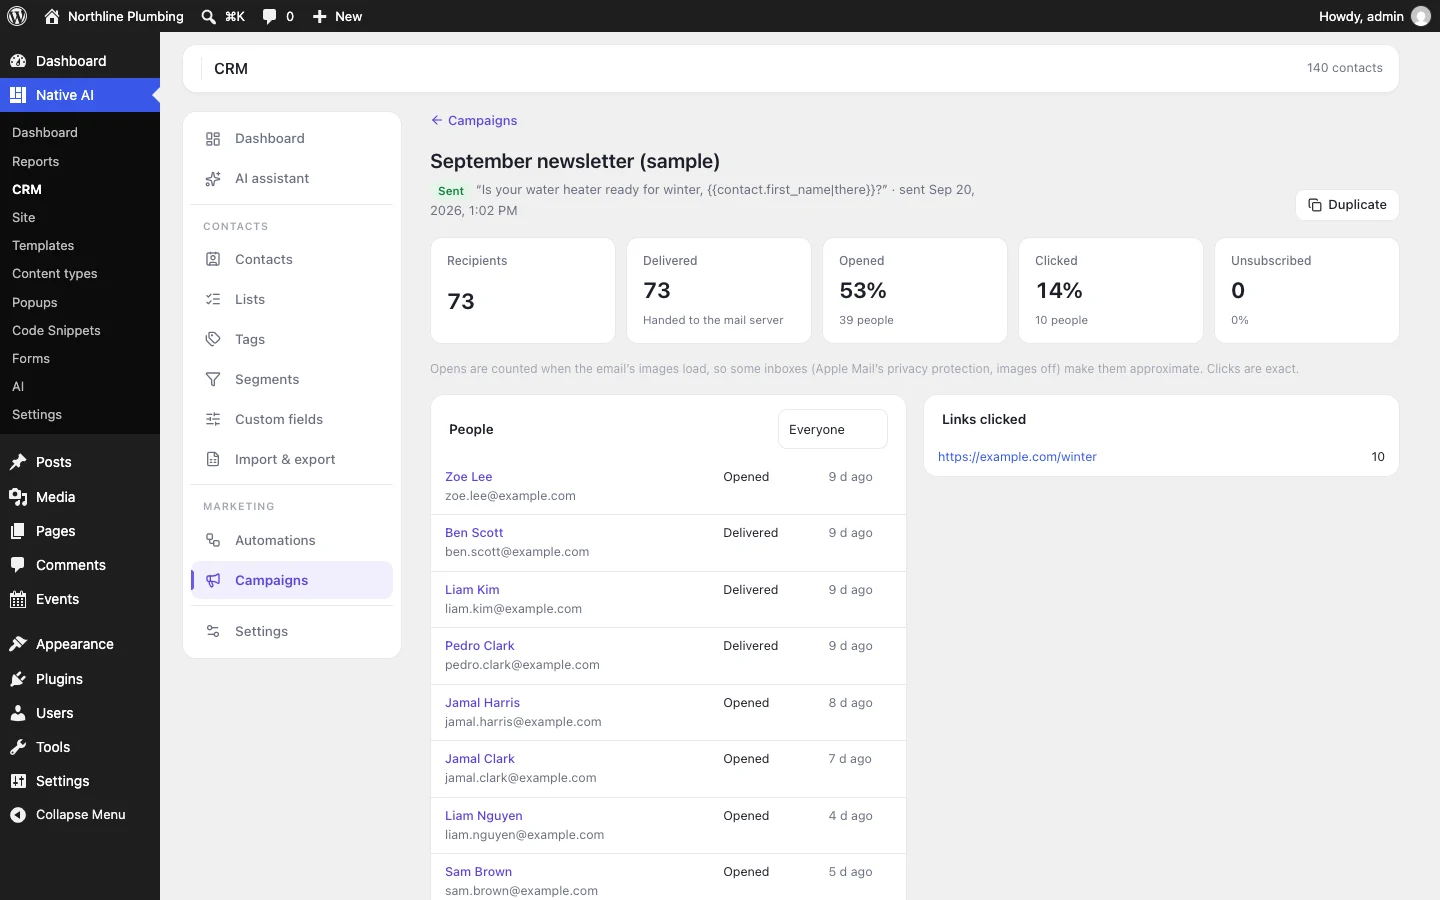
Task: Open Pedro Clark's contact profile
Action: [x=480, y=646]
